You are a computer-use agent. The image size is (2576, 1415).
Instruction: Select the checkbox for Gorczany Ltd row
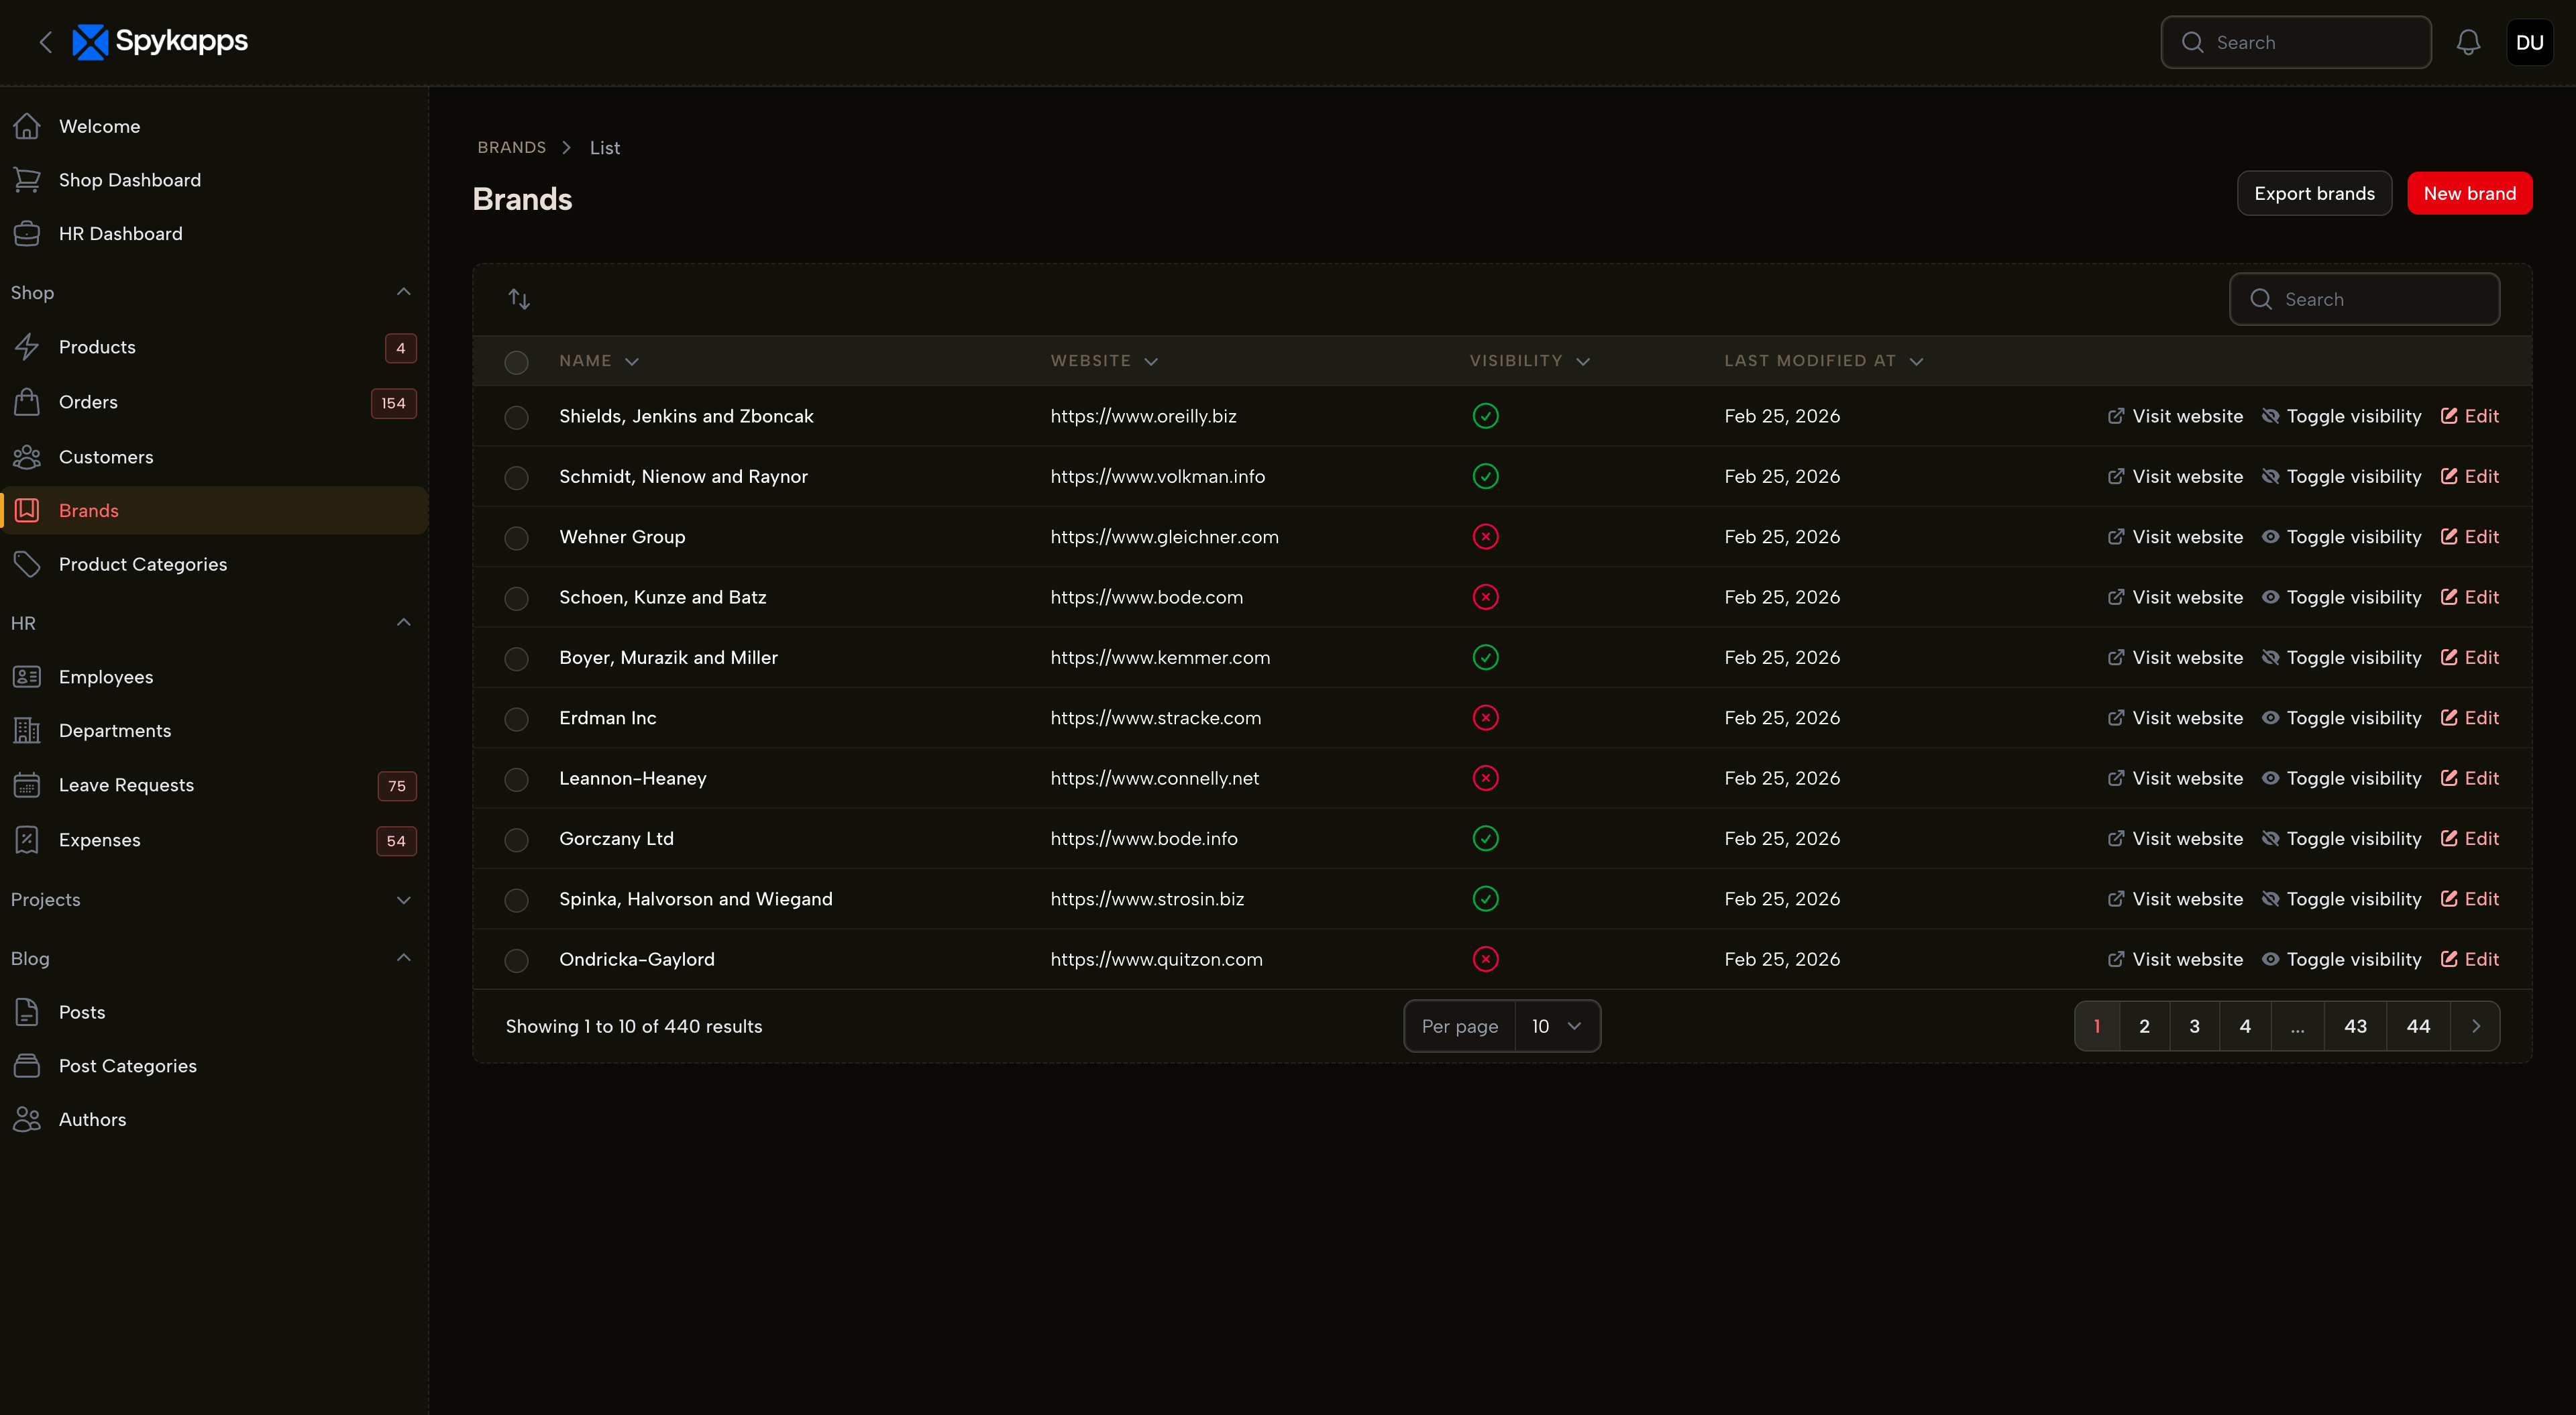[516, 839]
